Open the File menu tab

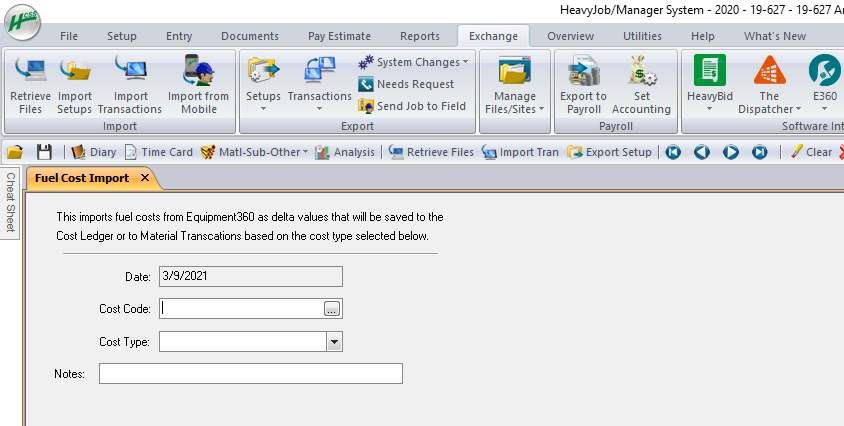[69, 36]
